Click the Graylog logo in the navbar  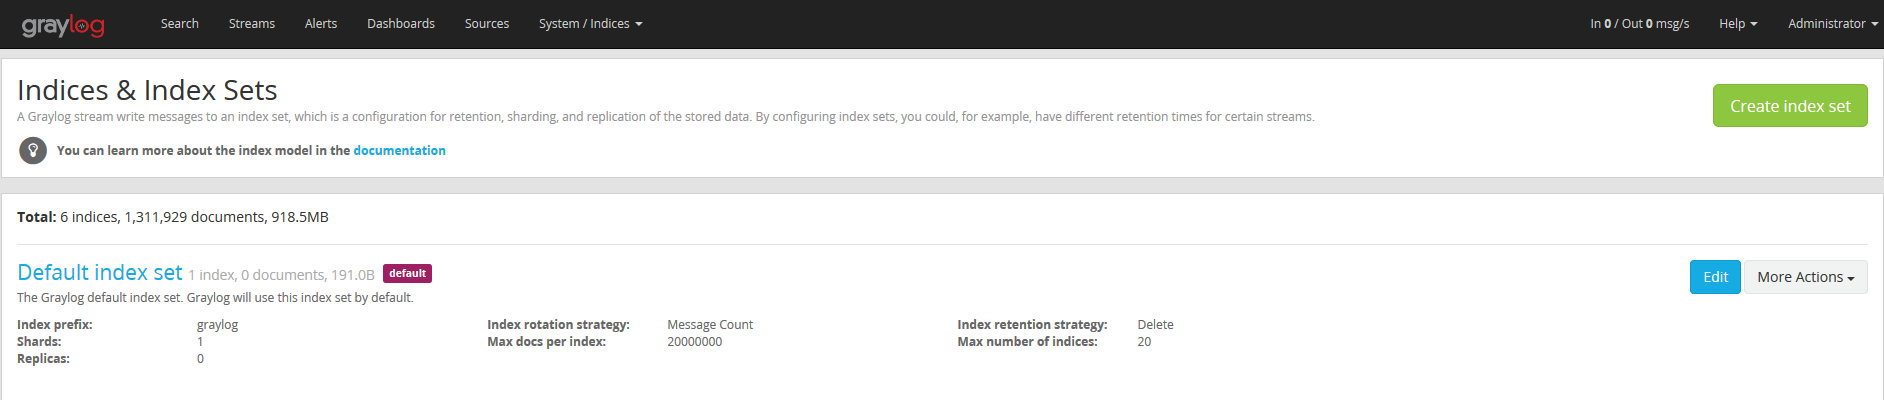click(x=63, y=25)
